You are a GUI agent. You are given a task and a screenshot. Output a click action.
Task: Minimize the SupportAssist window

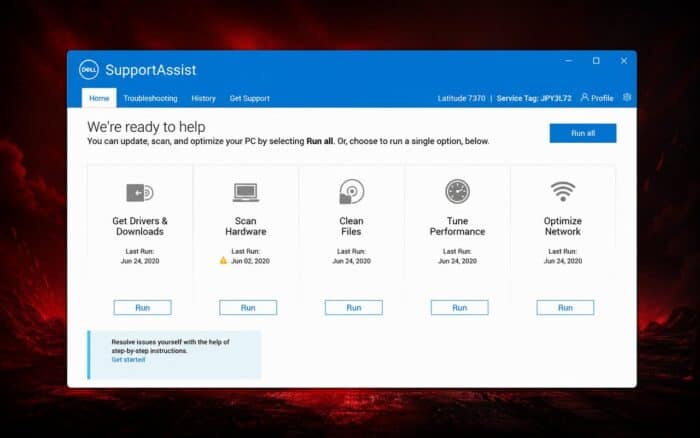(568, 61)
